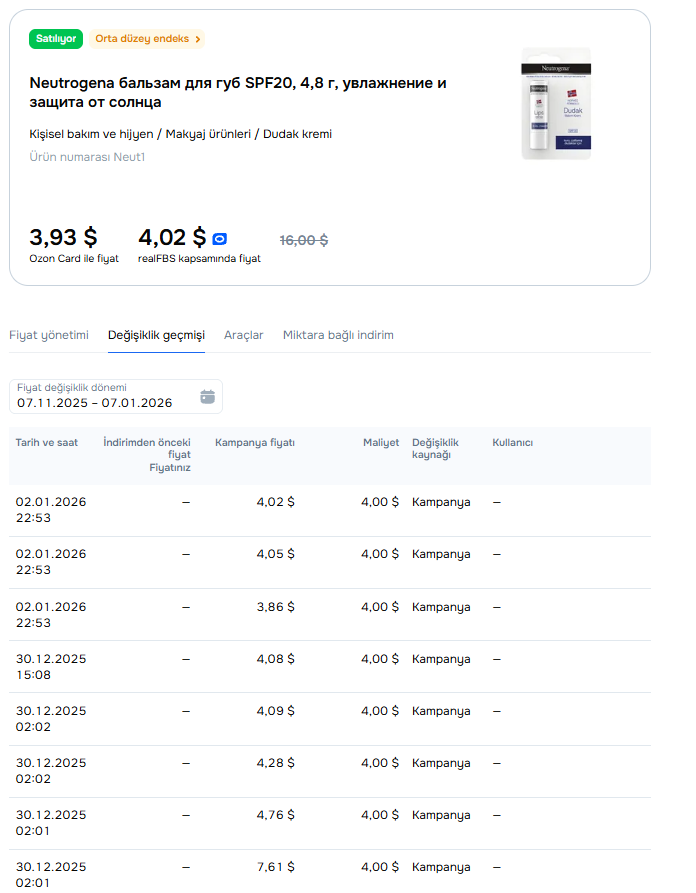The image size is (696, 893).
Task: Click the 4,02 $ realFBS price
Action: (x=172, y=237)
